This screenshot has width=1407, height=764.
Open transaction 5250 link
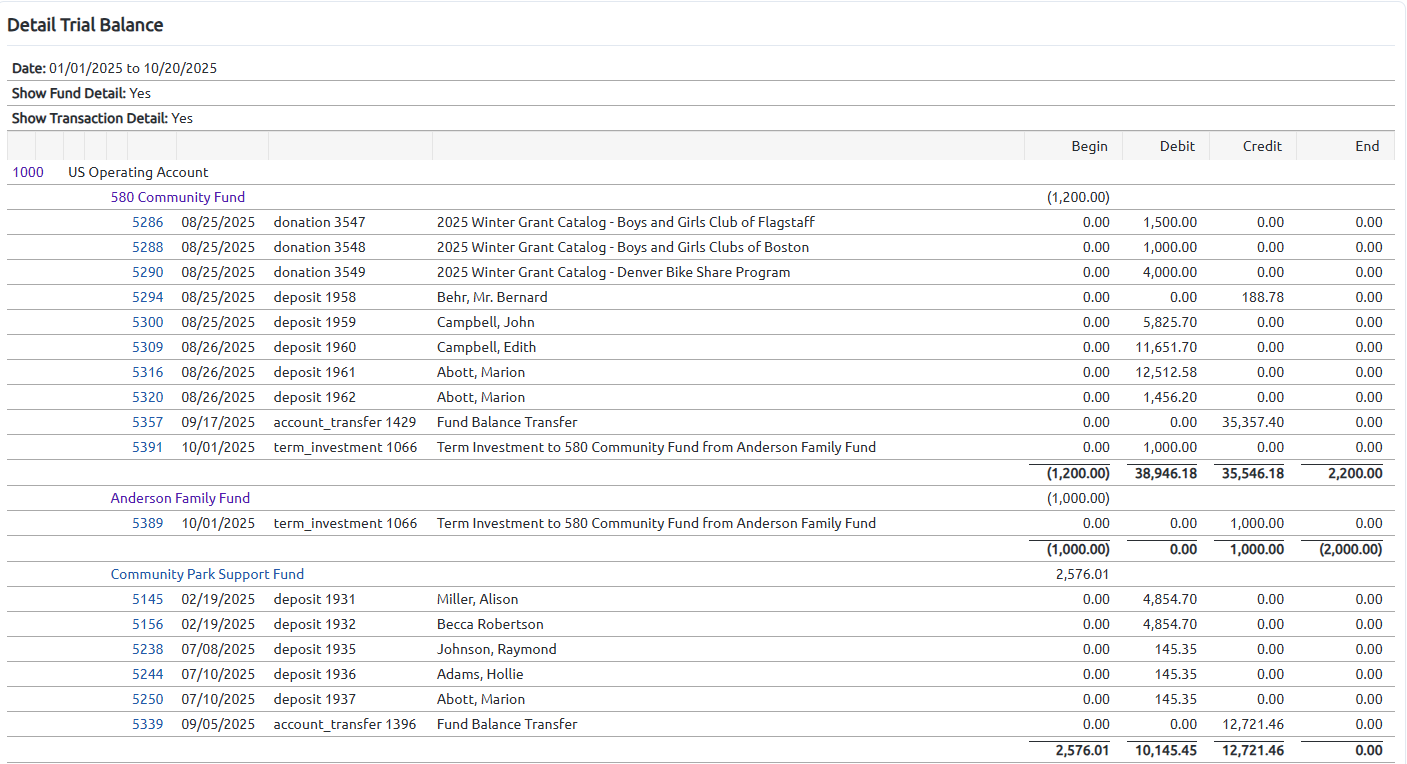pyautogui.click(x=147, y=699)
